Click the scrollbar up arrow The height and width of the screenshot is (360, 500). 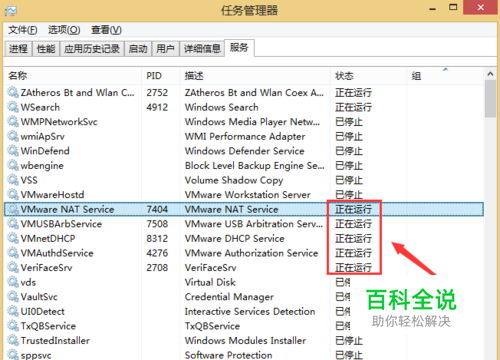point(490,74)
